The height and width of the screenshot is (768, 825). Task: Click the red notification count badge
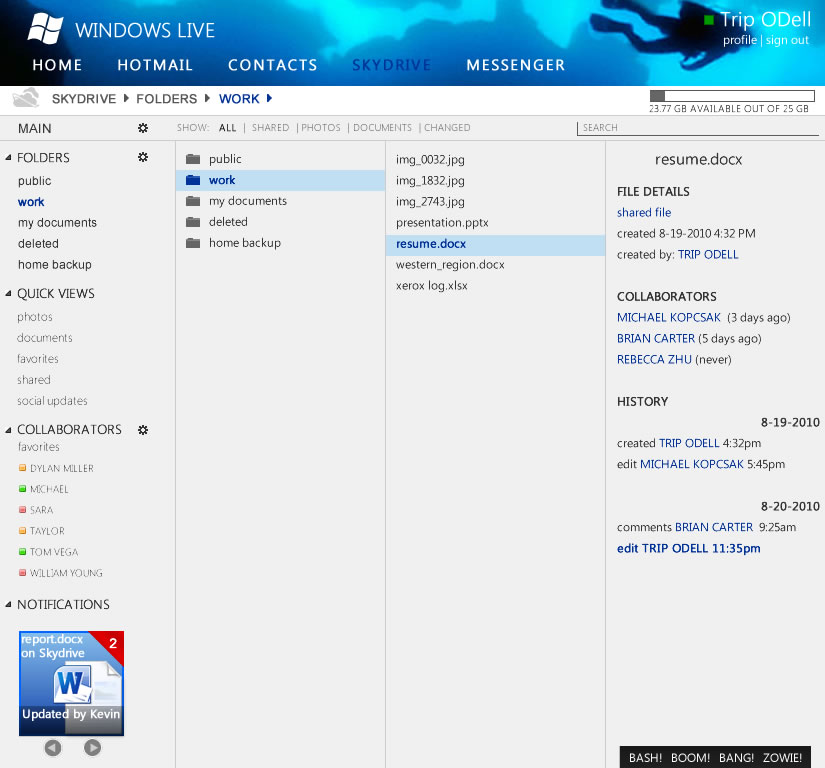coord(112,643)
